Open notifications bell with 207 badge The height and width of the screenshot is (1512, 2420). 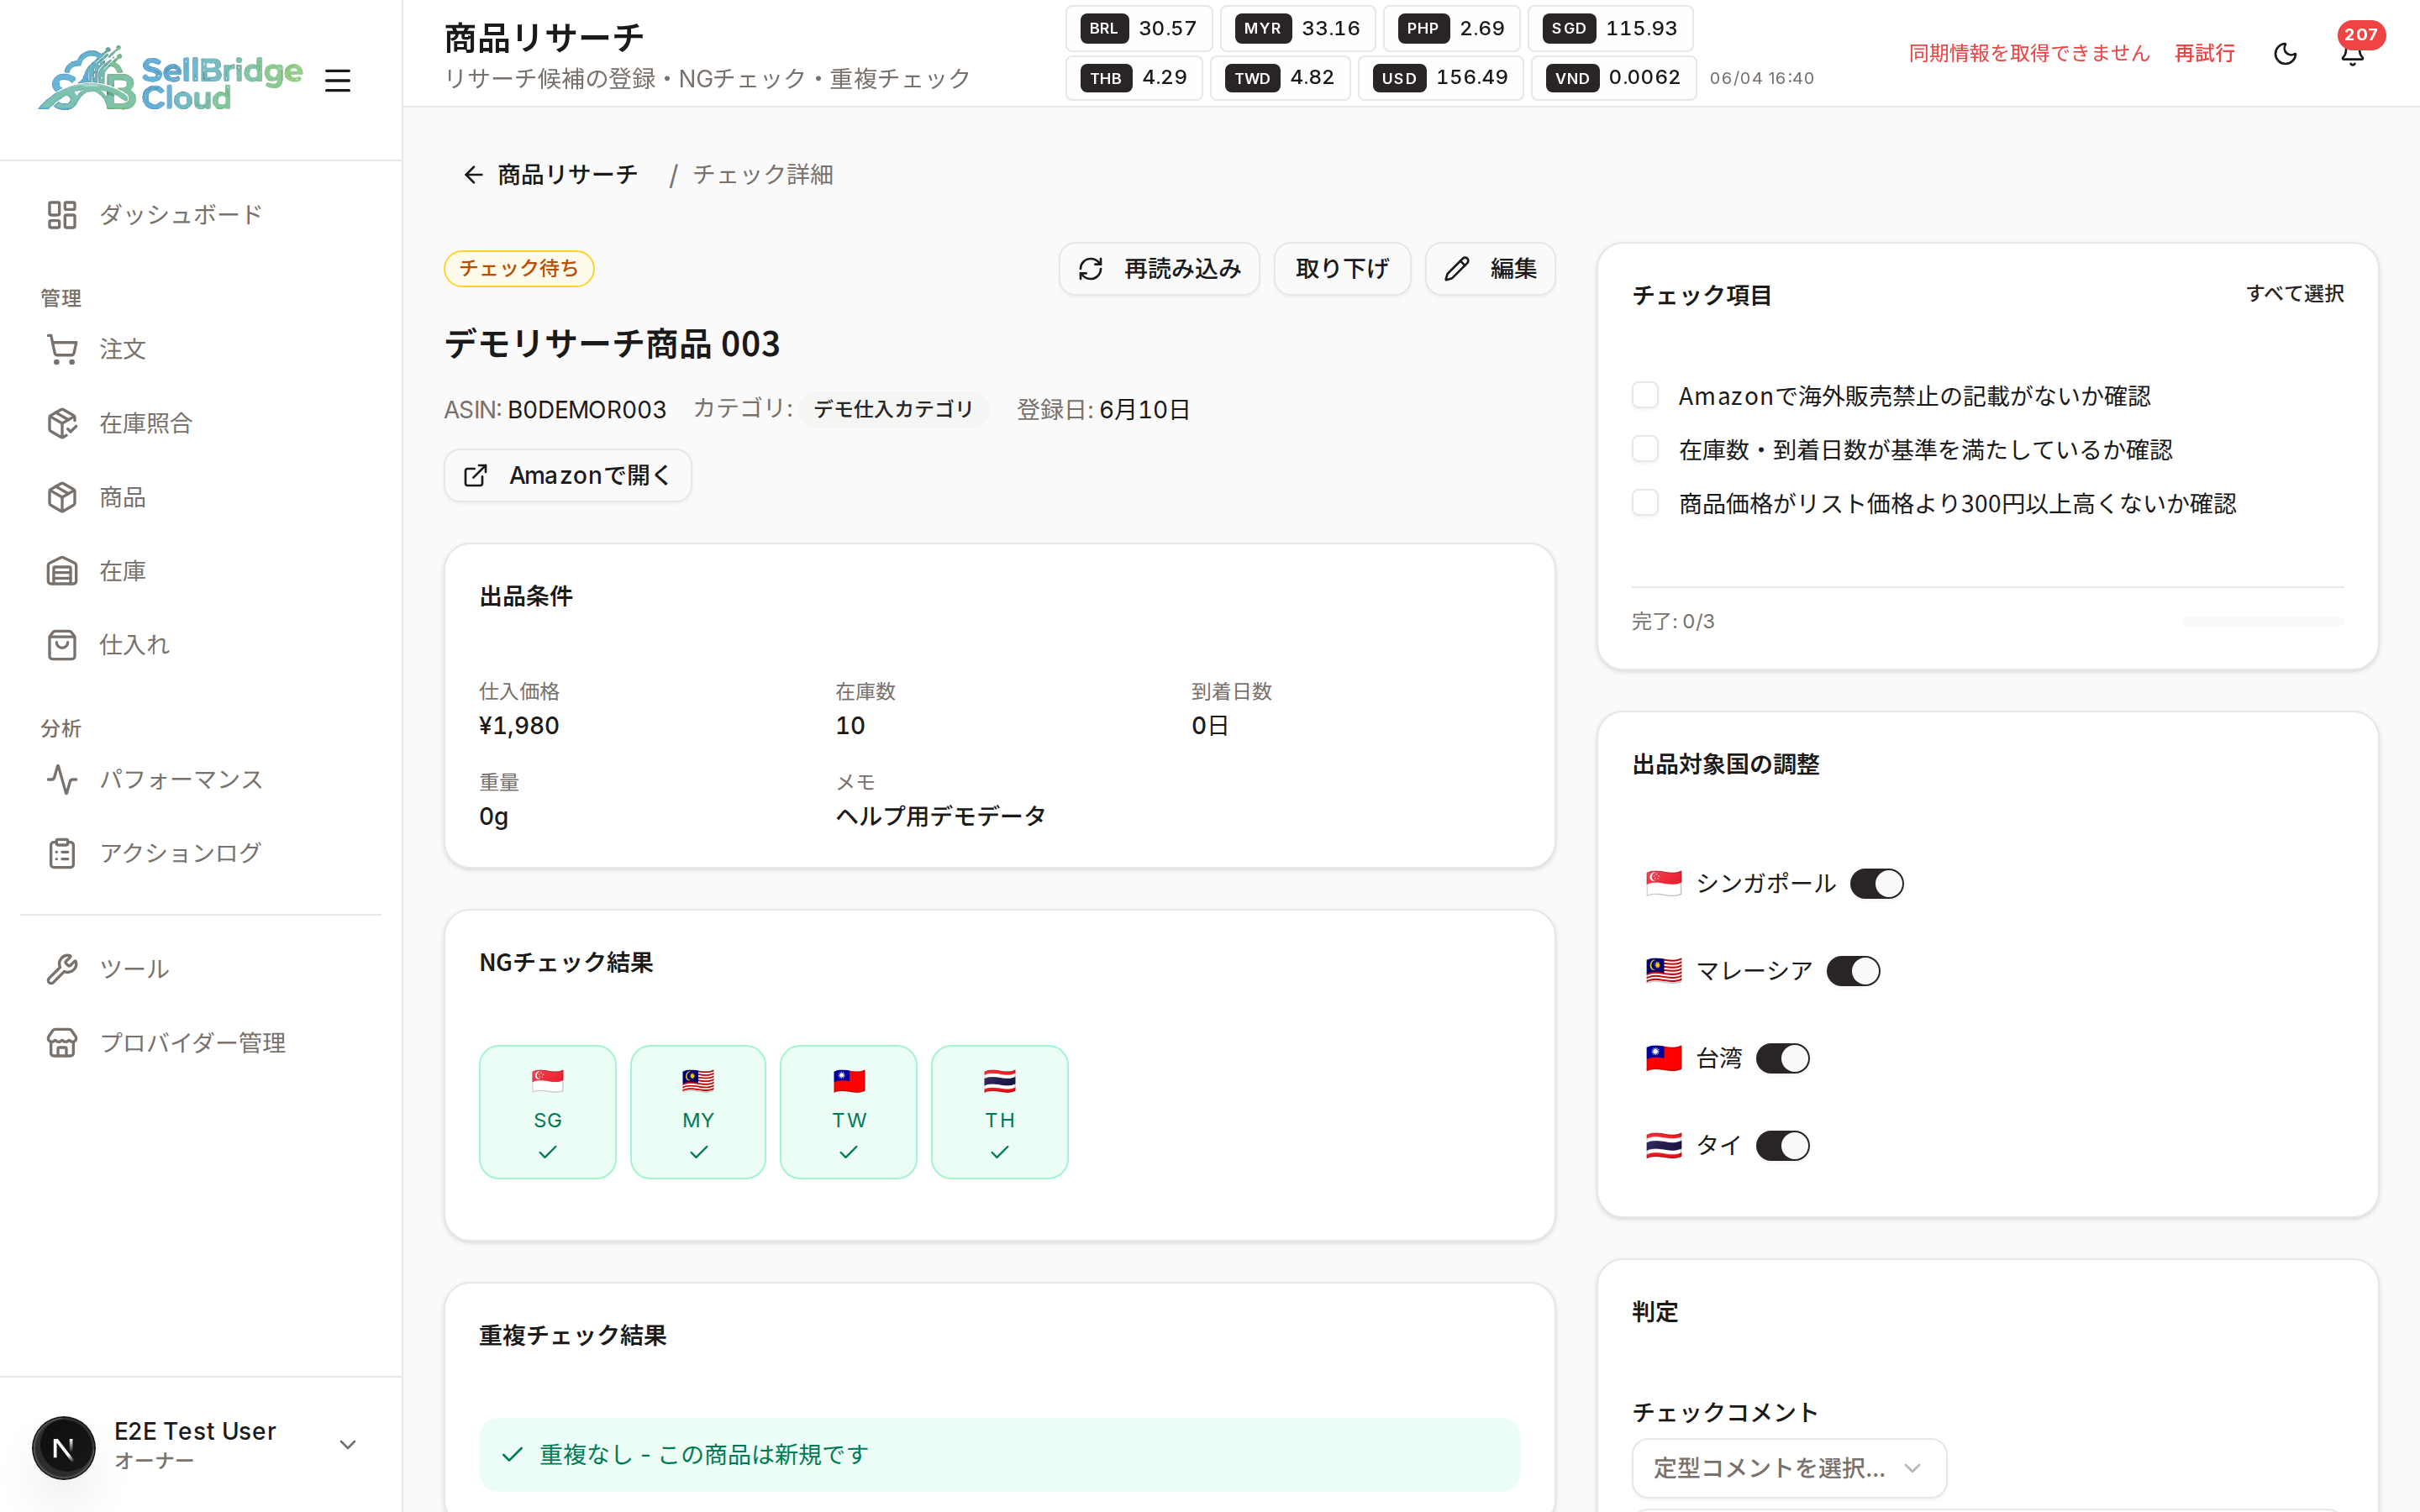[2353, 53]
